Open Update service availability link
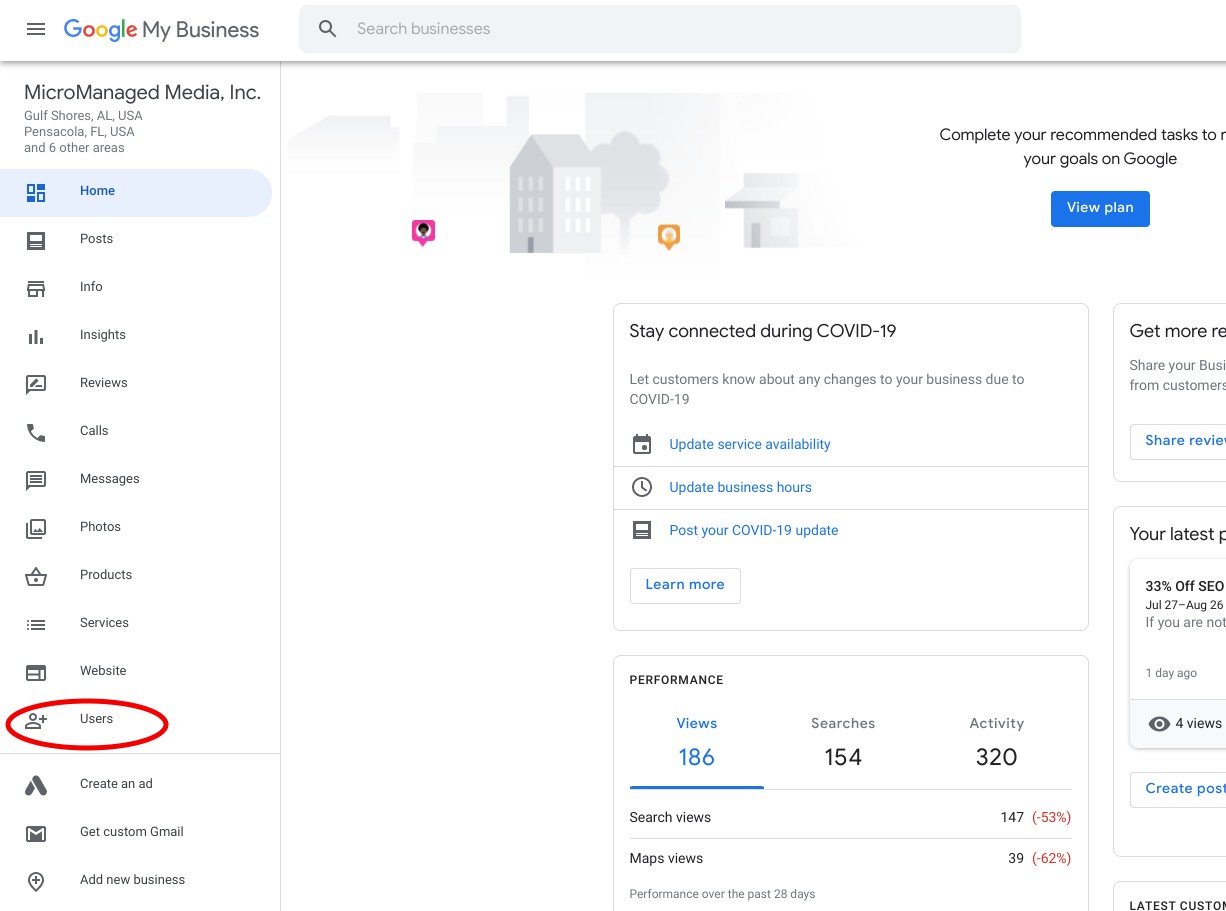 pyautogui.click(x=750, y=445)
